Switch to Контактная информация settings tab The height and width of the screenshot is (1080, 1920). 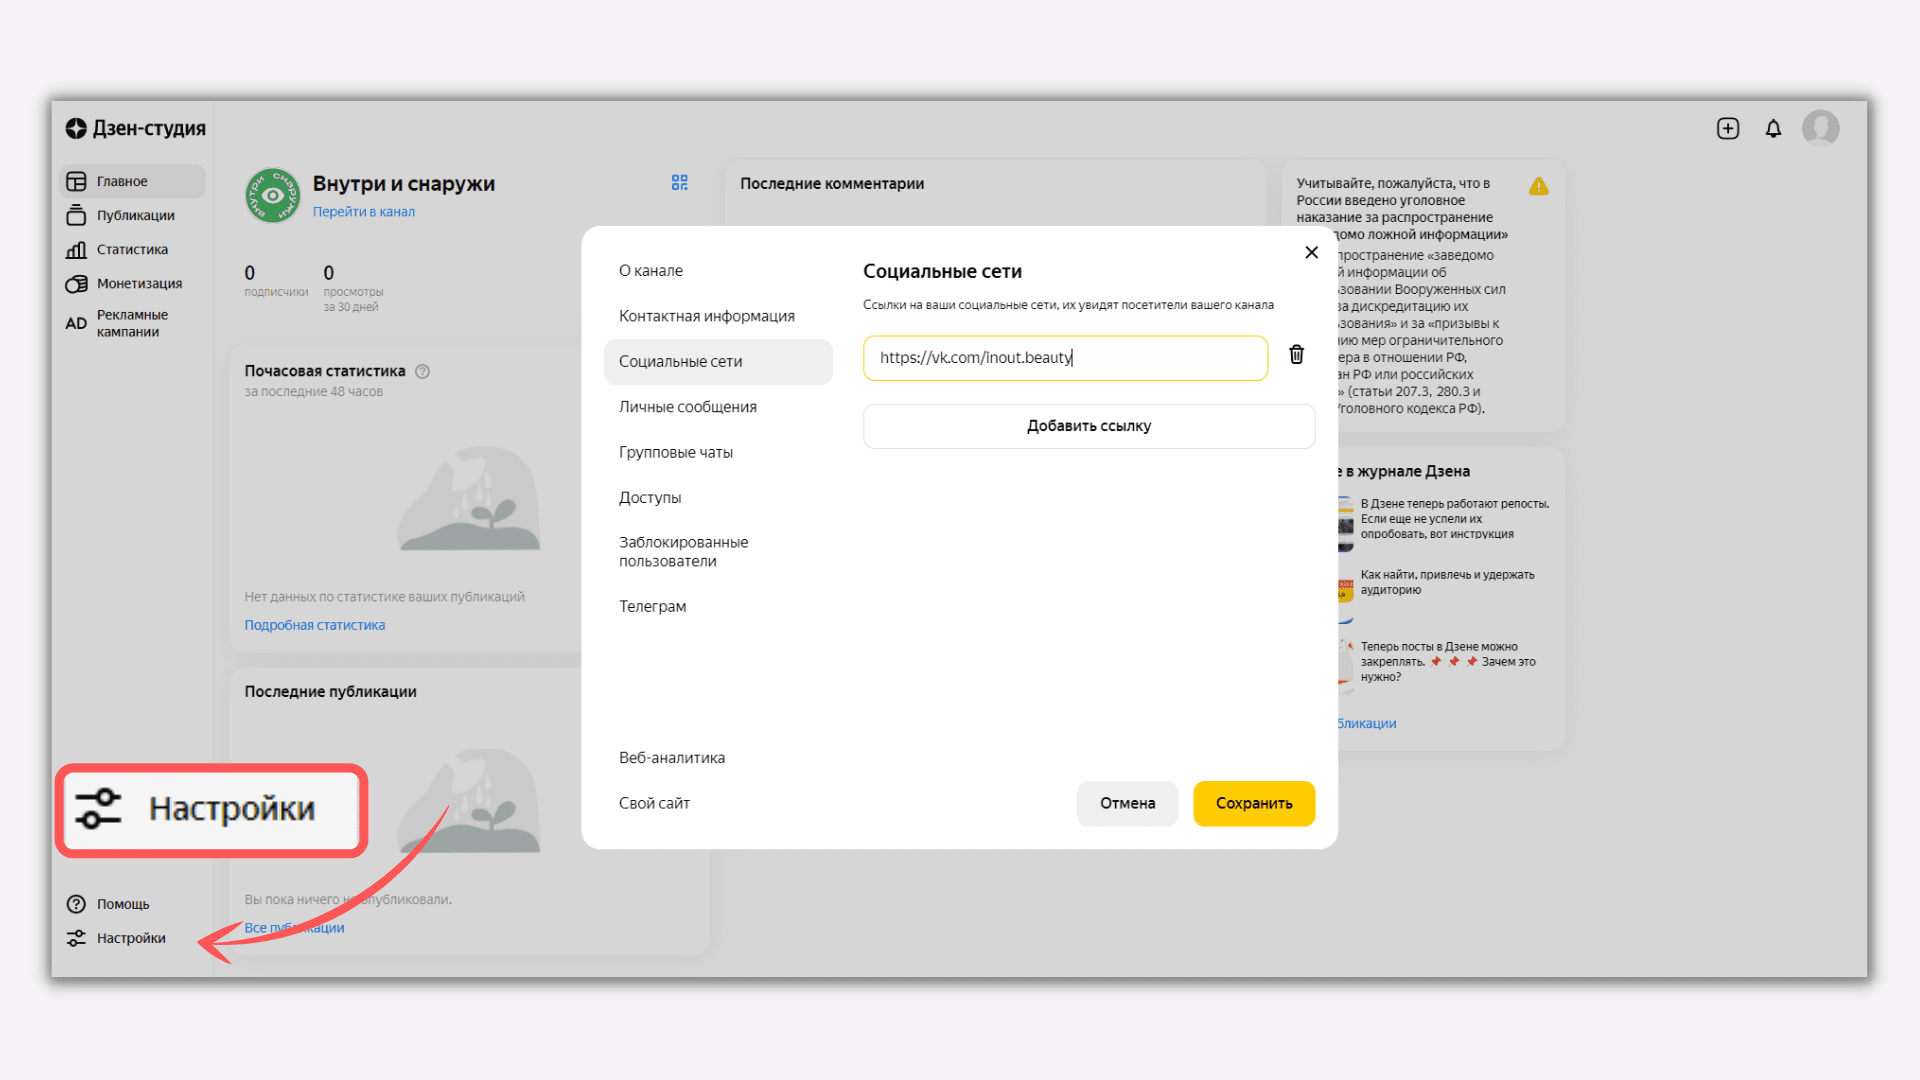pos(706,316)
